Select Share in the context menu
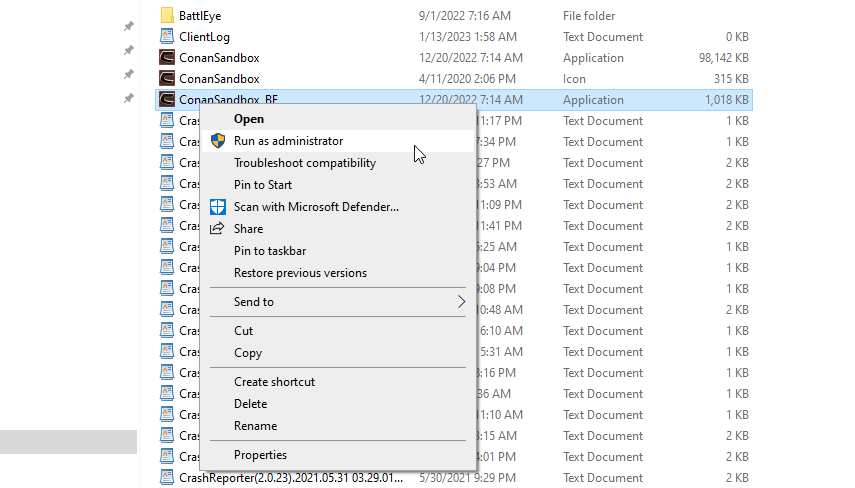The width and height of the screenshot is (855, 488). (x=248, y=228)
